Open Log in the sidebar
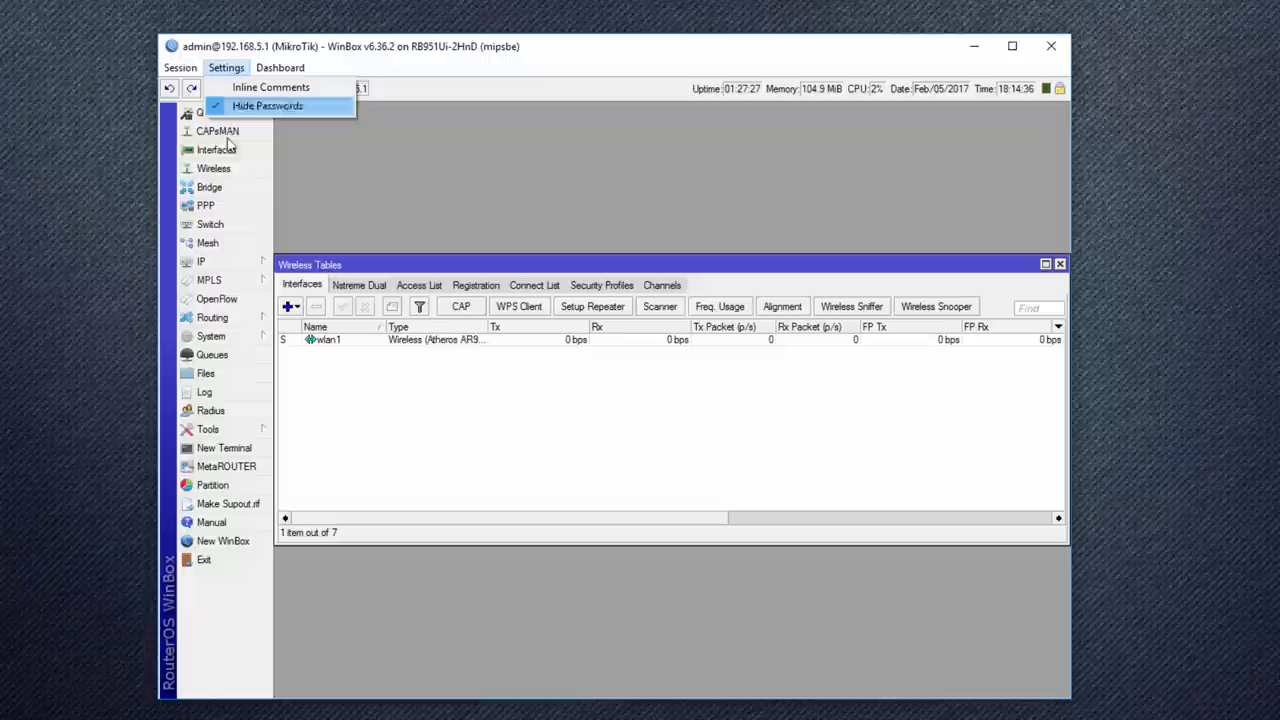This screenshot has width=1280, height=720. pos(204,392)
